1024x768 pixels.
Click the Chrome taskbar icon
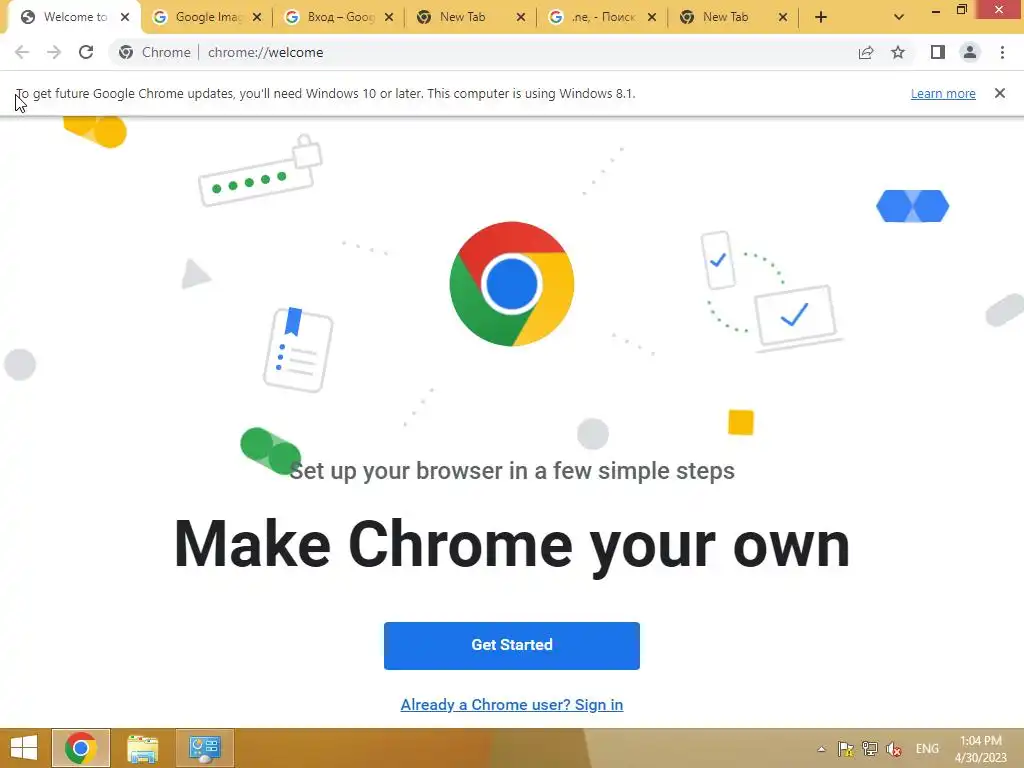pos(81,748)
